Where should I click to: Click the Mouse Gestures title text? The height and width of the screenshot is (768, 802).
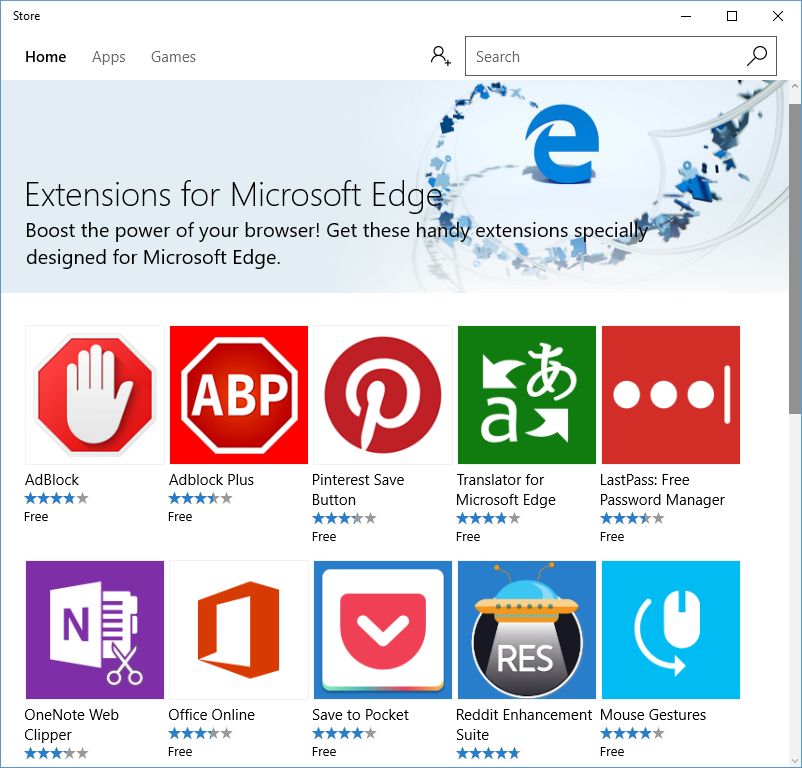click(653, 714)
